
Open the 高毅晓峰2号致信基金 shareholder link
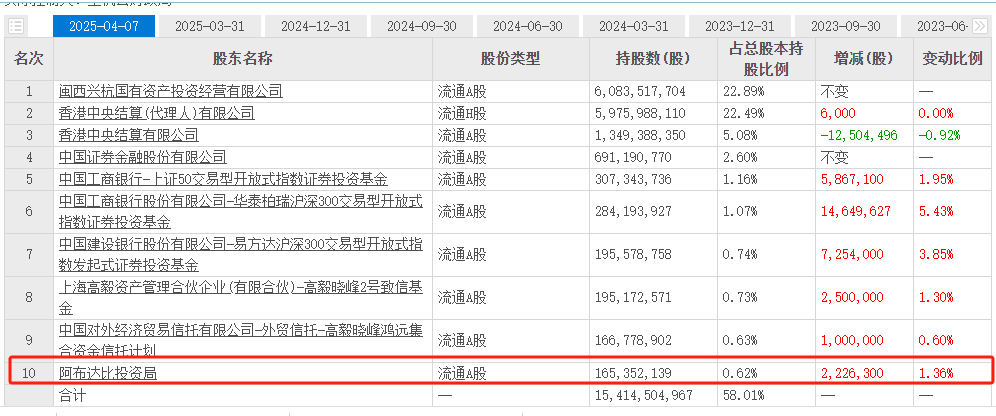(240, 298)
